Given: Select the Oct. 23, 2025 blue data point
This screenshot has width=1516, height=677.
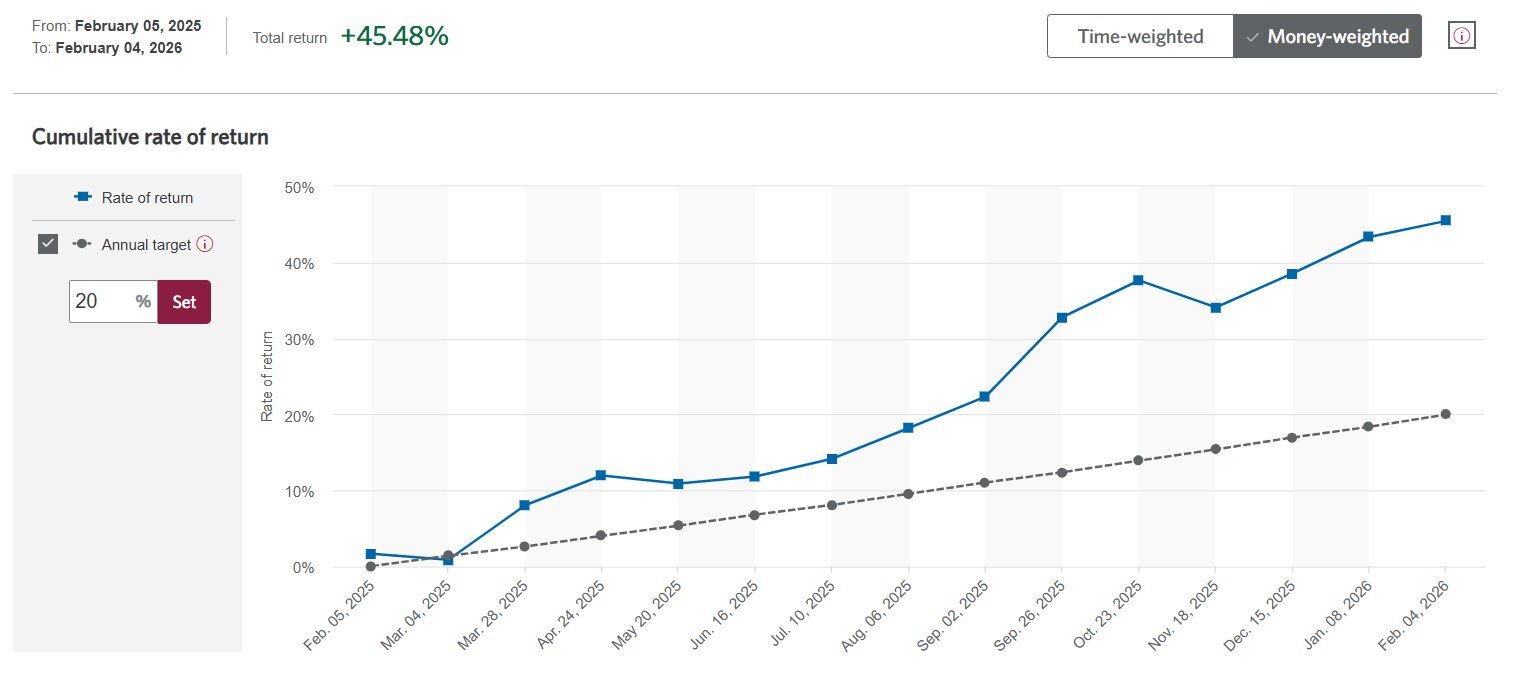Looking at the screenshot, I should (x=1138, y=280).
